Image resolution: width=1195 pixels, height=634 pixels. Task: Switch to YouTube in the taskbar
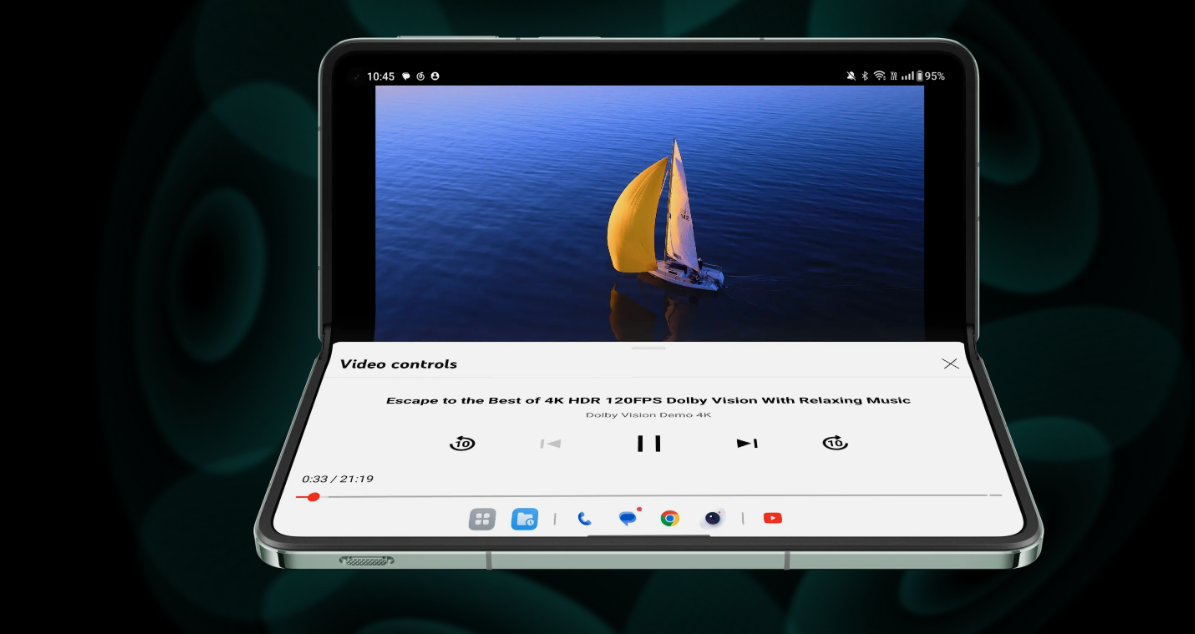[x=772, y=518]
